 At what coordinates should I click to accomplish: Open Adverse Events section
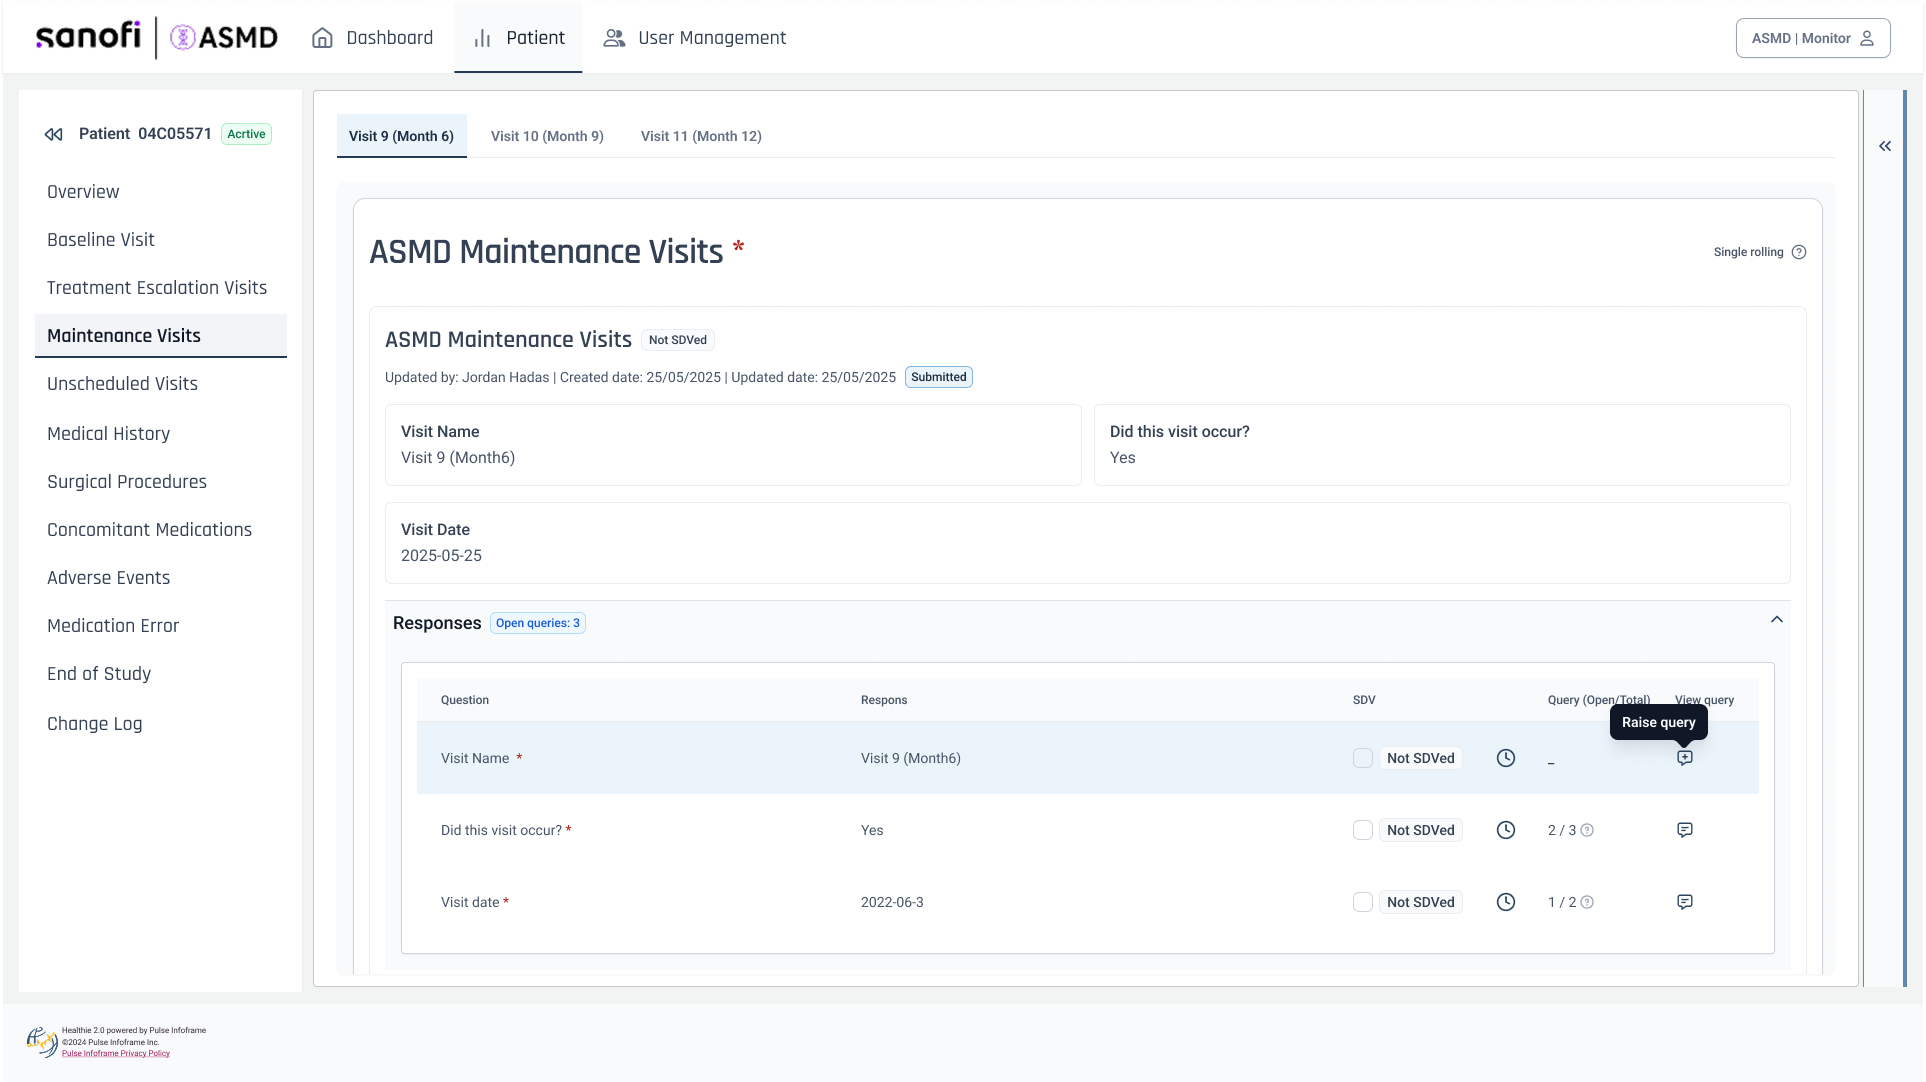point(108,578)
